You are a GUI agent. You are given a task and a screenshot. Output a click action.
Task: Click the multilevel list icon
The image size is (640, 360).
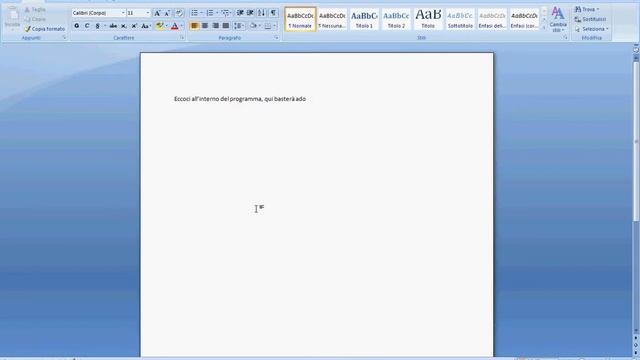[225, 13]
